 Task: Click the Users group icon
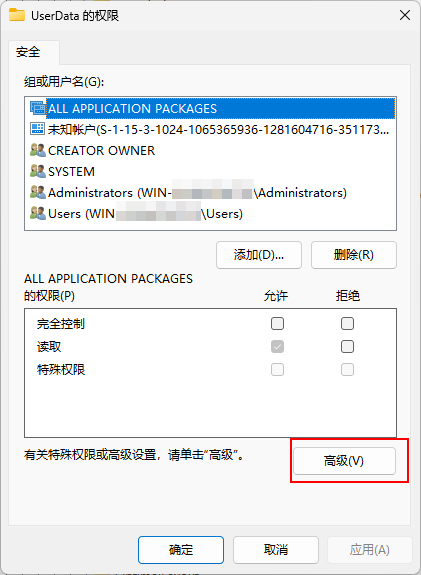[38, 213]
